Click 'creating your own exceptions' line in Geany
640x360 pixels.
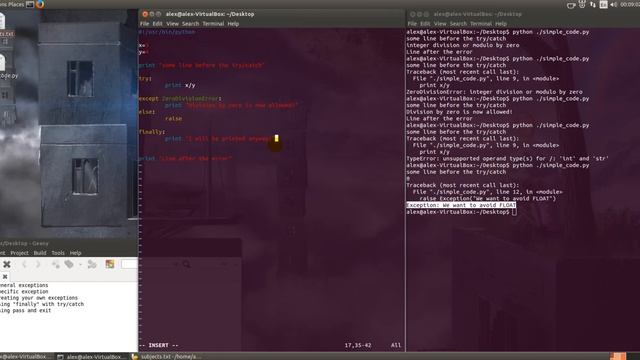coord(39,298)
